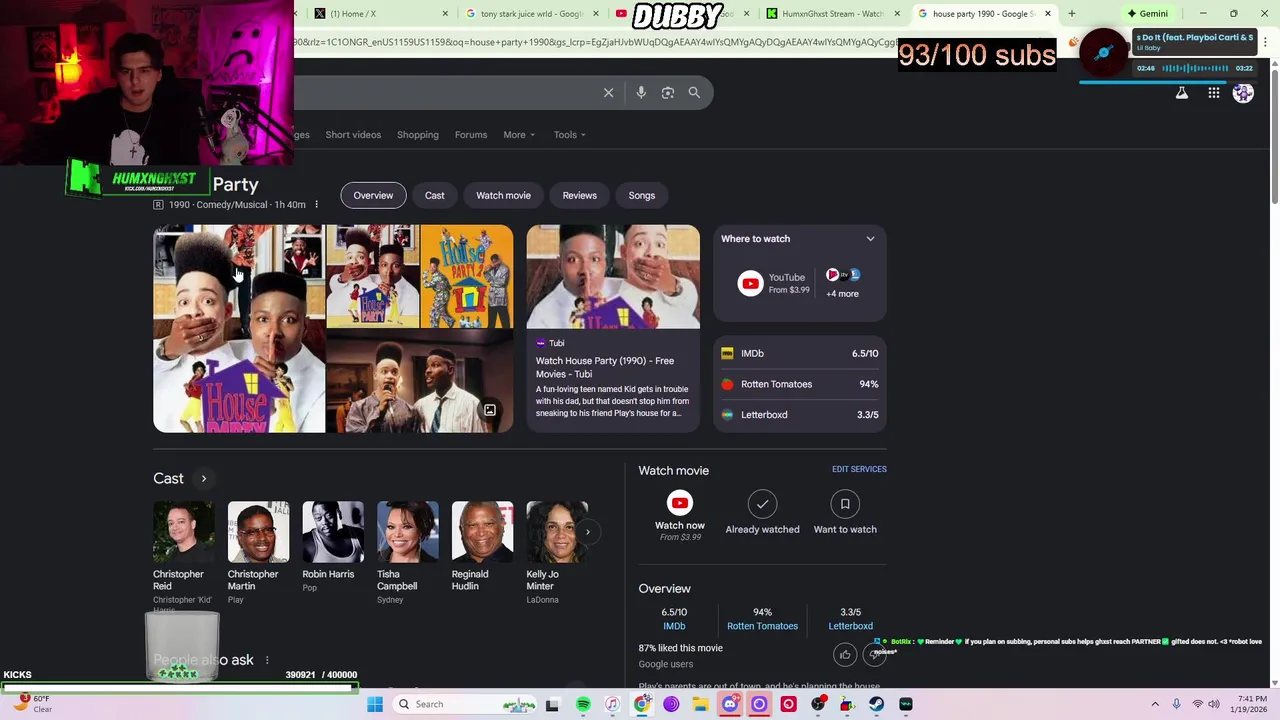
Task: Open Kelly Jo Minter cast card
Action: click(x=557, y=553)
